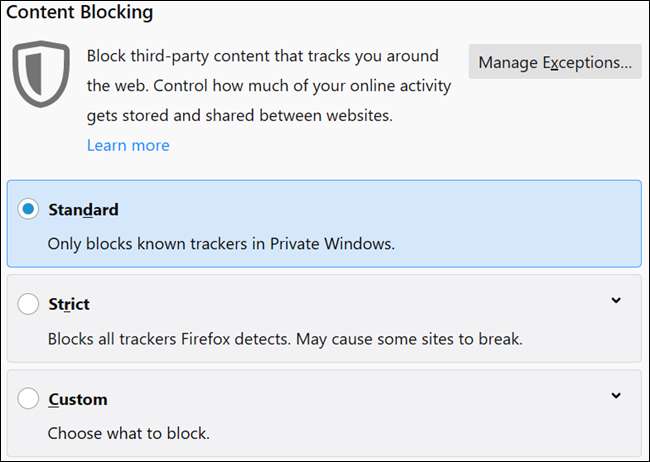Follow the Learn more link
Screen dimensions: 650x462
click(128, 145)
